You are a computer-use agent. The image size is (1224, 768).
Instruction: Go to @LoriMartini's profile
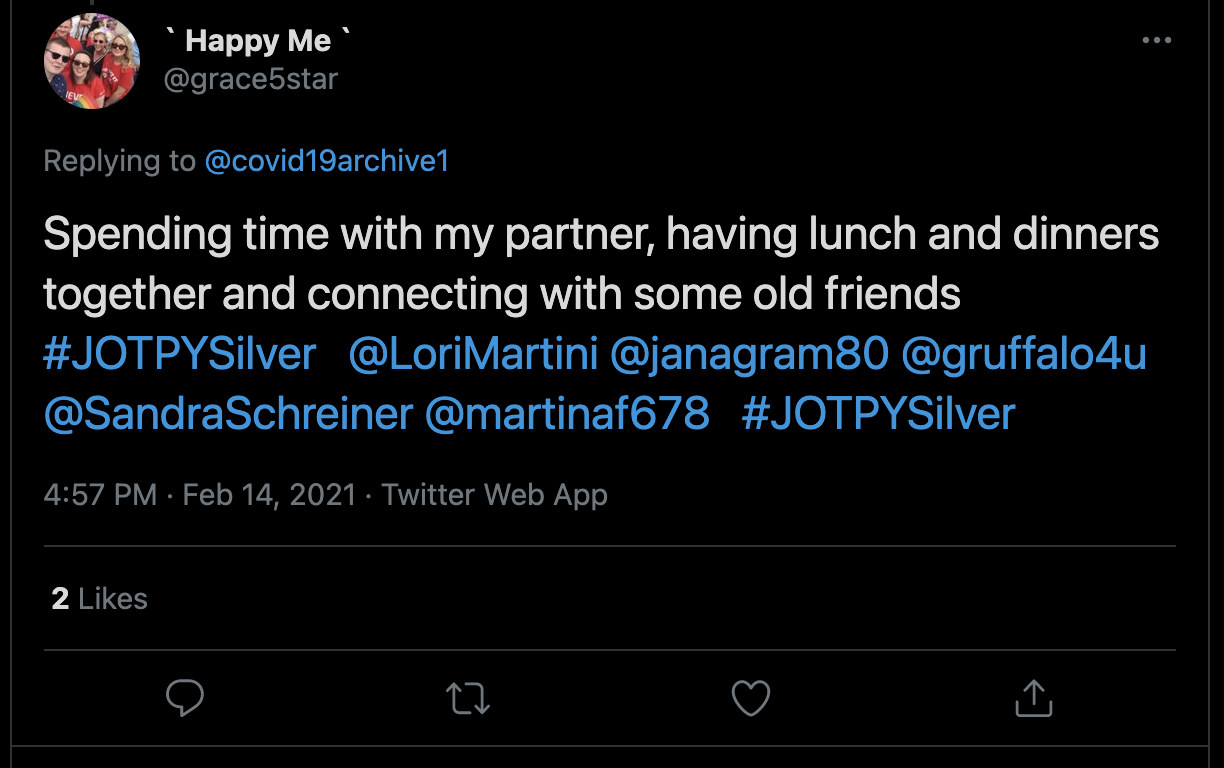point(473,354)
